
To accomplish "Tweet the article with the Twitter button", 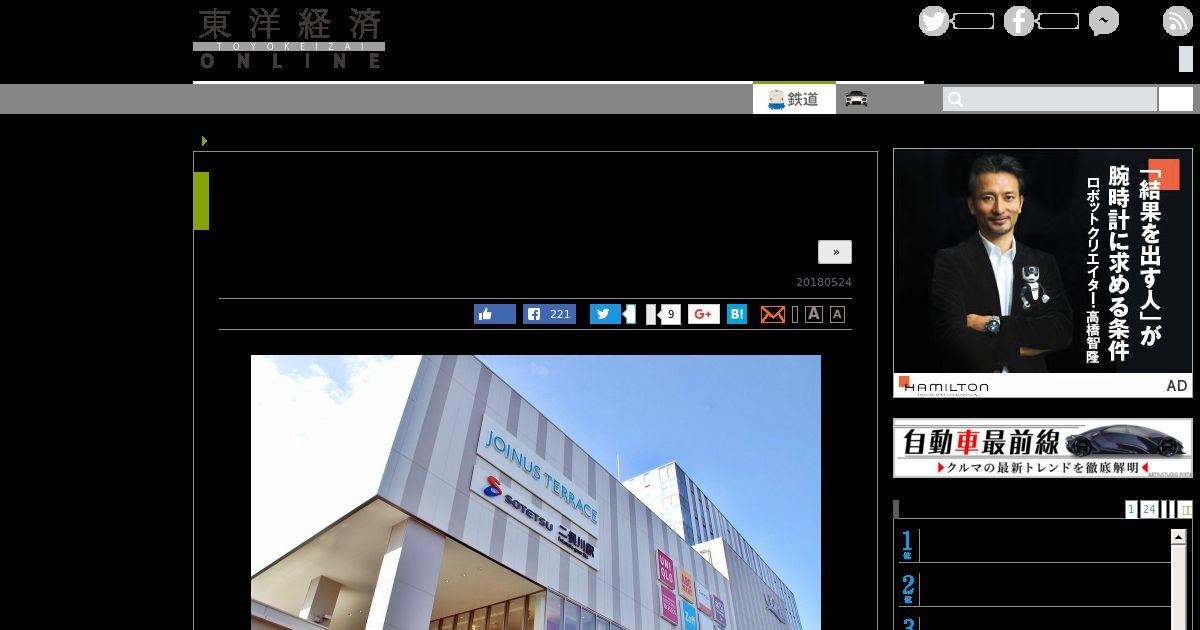I will click(605, 314).
